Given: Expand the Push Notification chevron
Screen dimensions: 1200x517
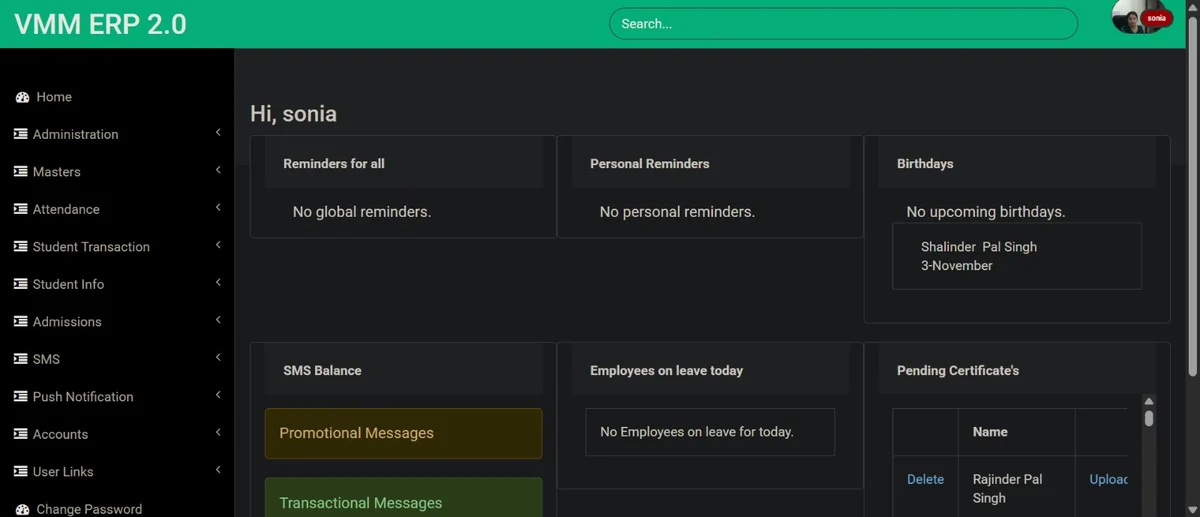Looking at the screenshot, I should coord(218,395).
